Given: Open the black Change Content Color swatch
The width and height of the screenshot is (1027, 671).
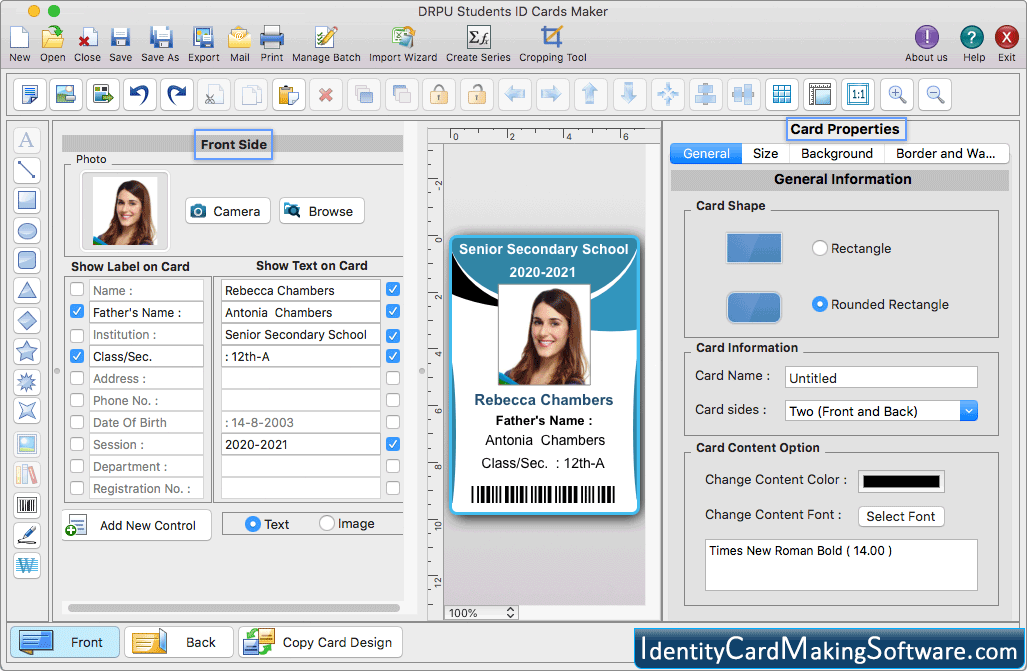Looking at the screenshot, I should 901,481.
